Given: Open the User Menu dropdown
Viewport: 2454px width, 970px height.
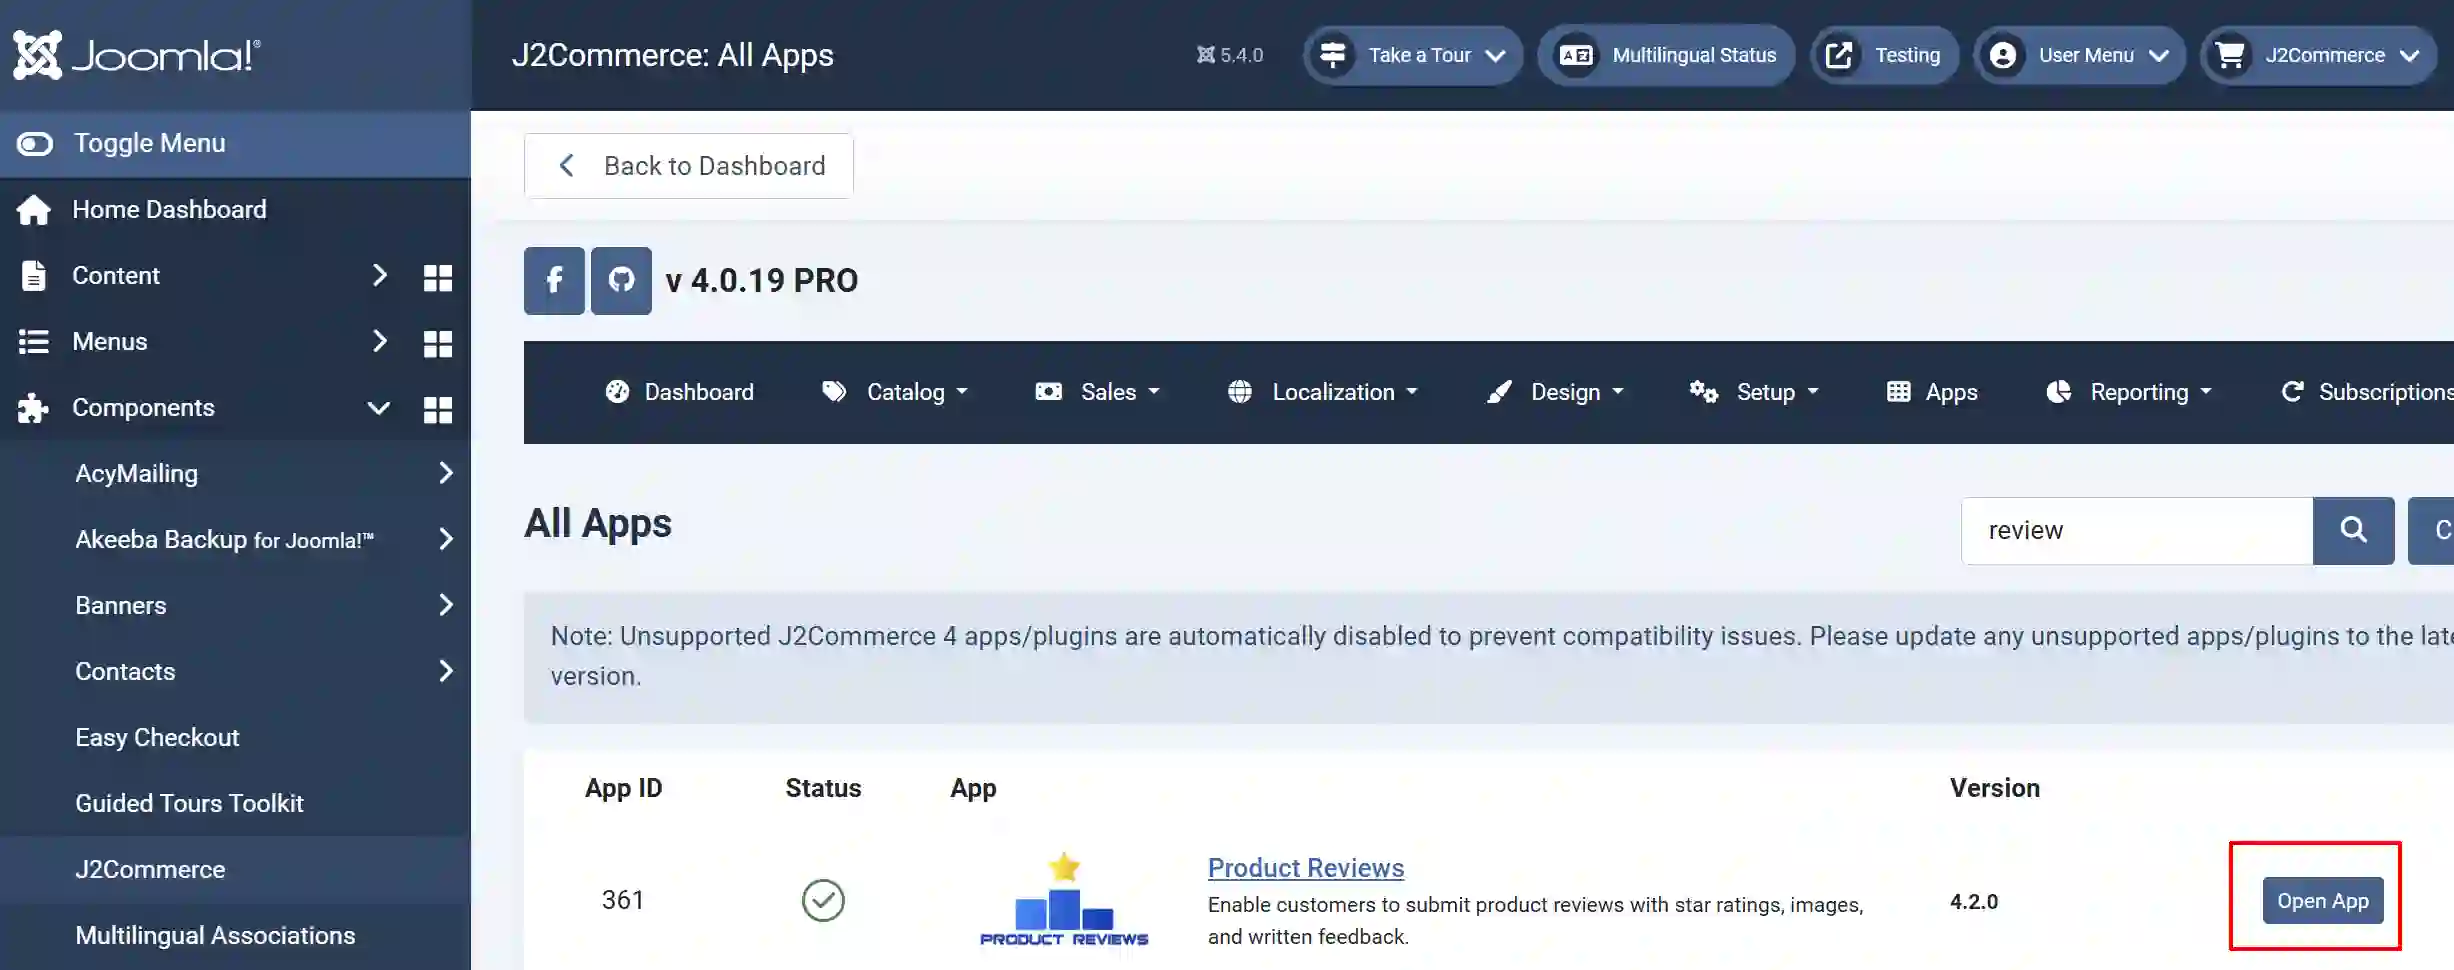Looking at the screenshot, I should pos(2080,55).
